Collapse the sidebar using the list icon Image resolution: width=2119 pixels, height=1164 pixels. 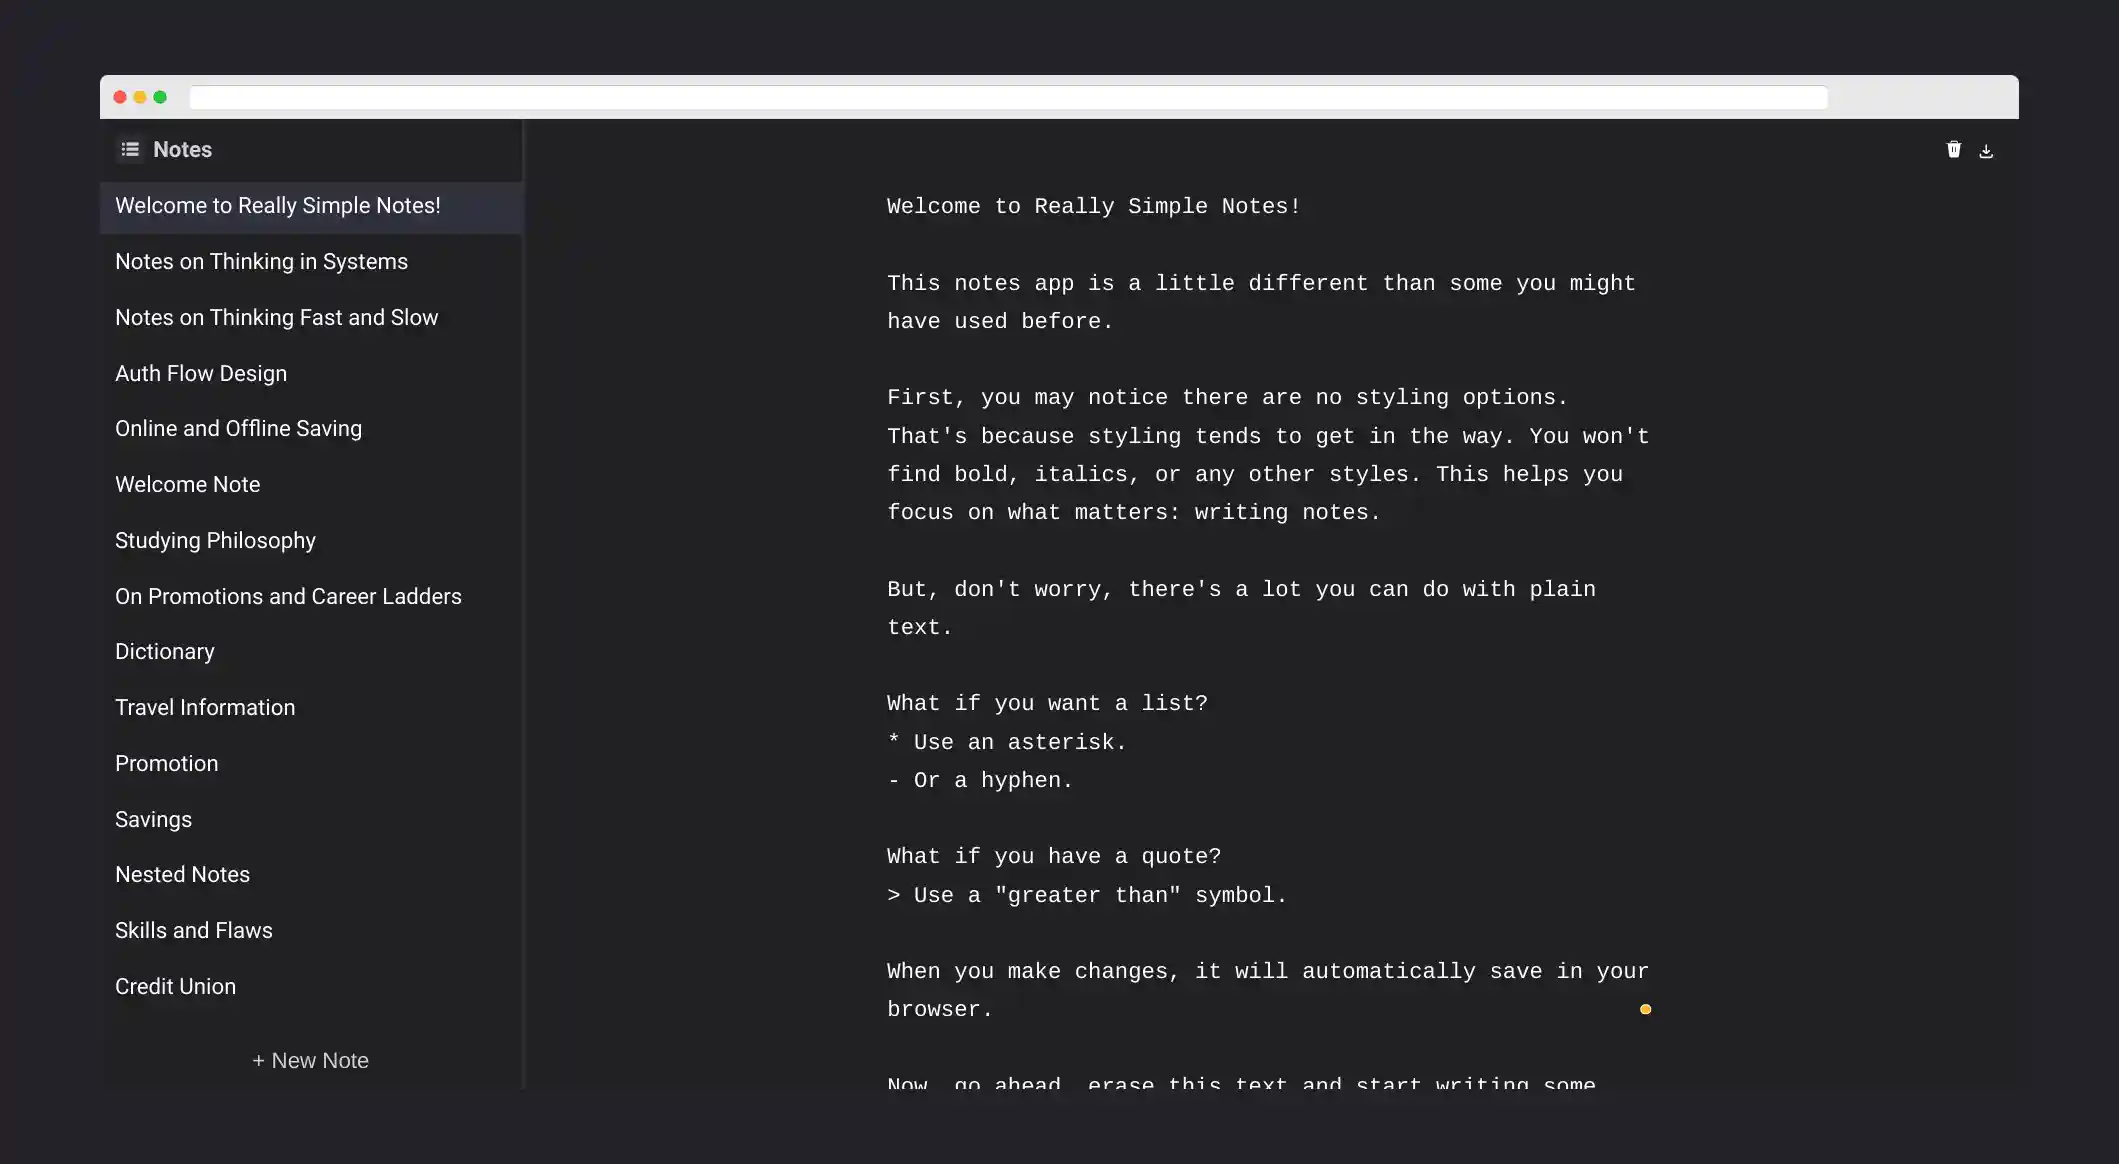pyautogui.click(x=130, y=149)
